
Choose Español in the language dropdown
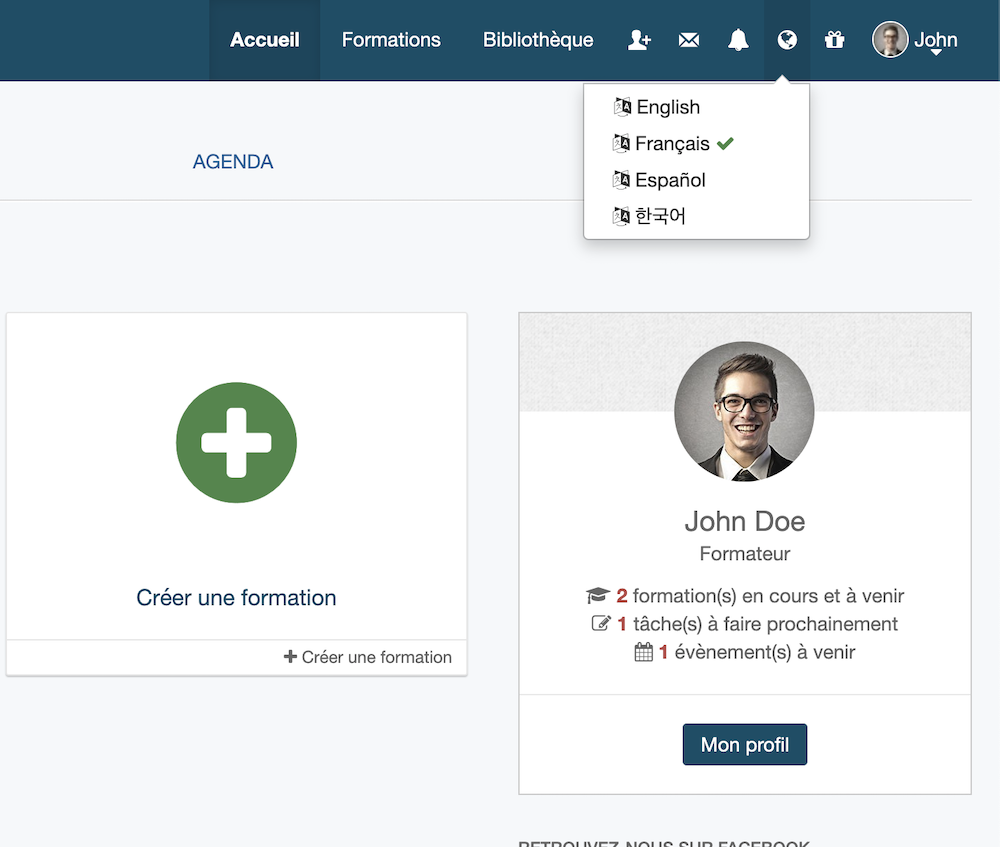(670, 180)
